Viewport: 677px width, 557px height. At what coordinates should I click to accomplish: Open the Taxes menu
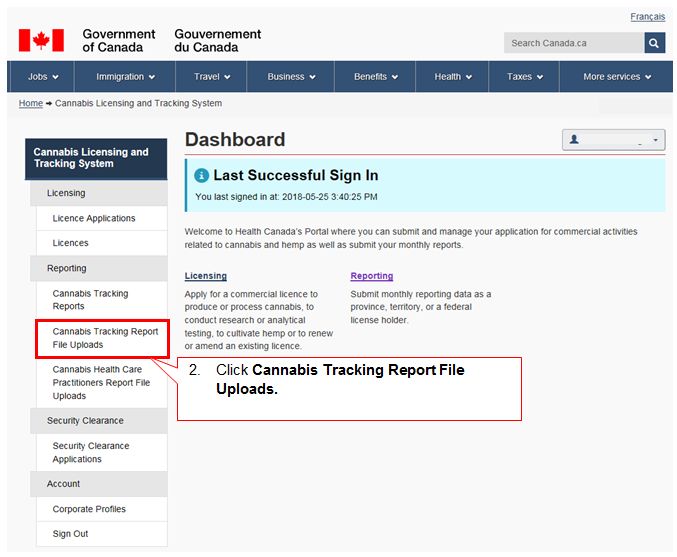click(525, 77)
